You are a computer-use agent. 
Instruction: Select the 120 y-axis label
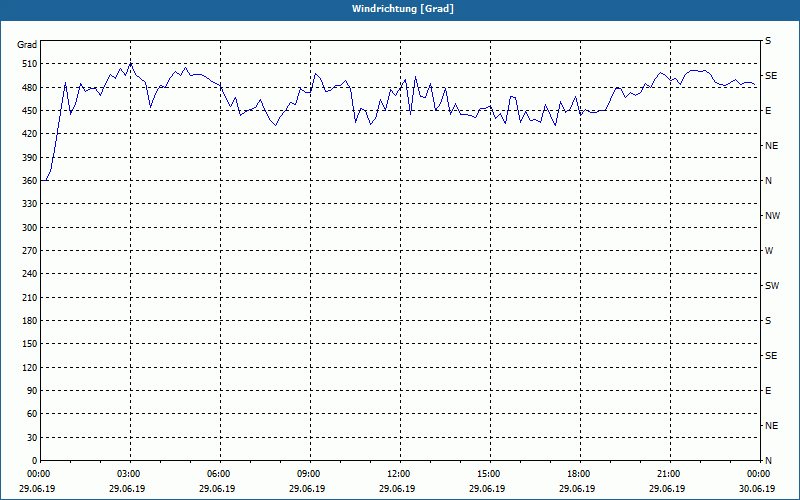[30, 367]
